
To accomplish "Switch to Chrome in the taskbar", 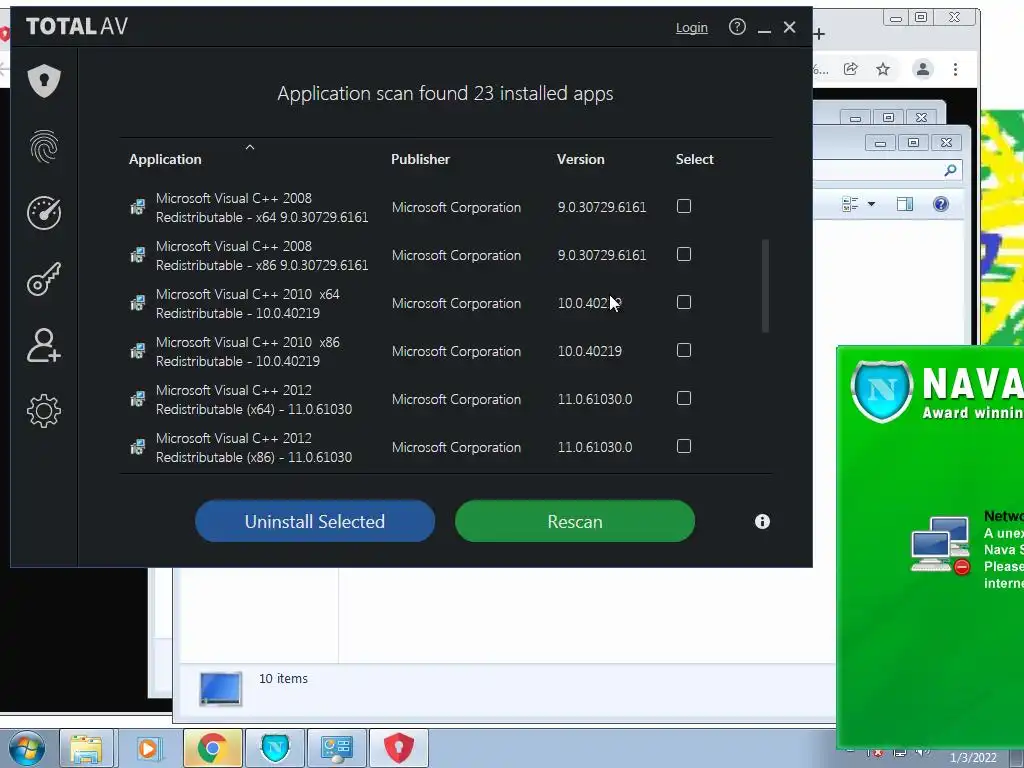I will pos(212,748).
